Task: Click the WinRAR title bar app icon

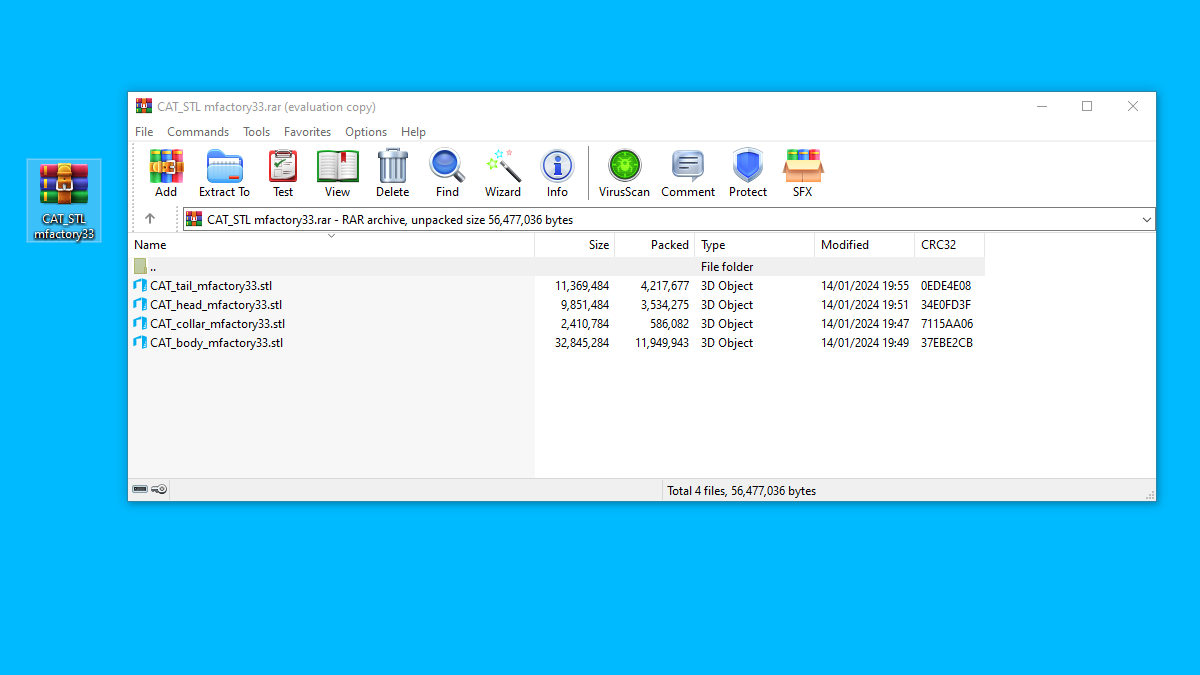Action: tap(144, 106)
